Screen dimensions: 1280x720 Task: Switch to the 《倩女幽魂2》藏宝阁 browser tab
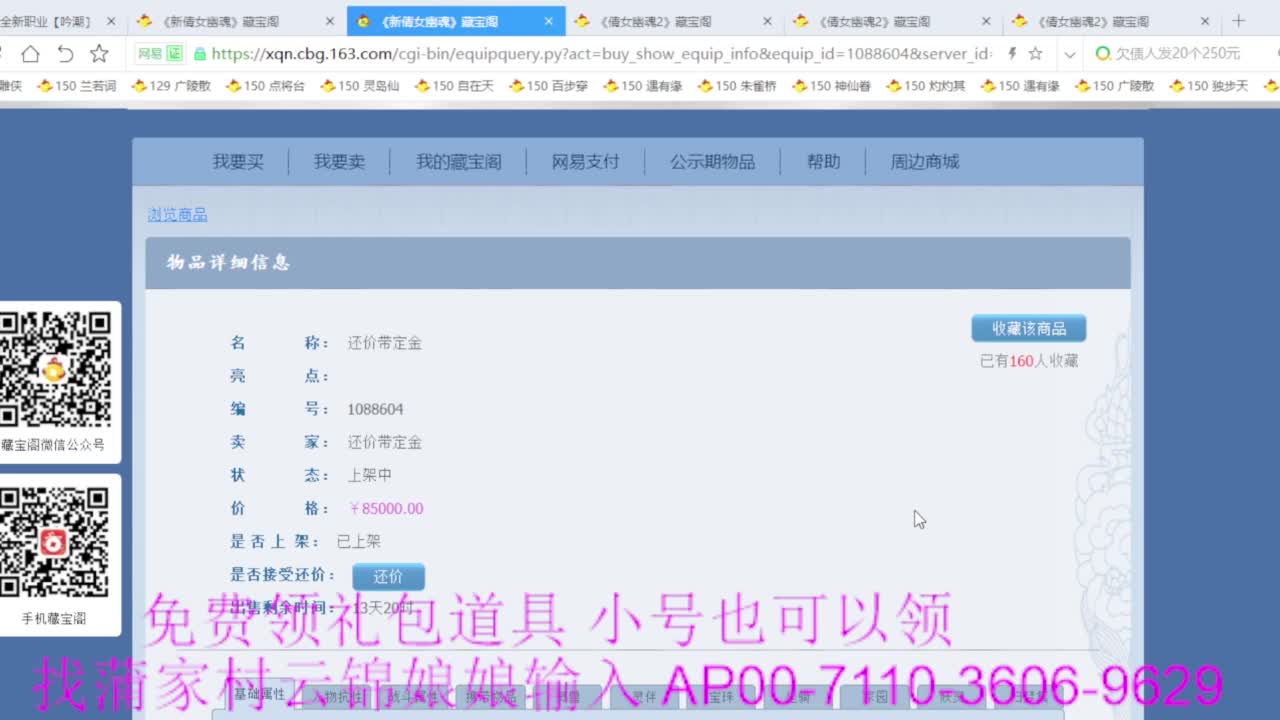pyautogui.click(x=655, y=20)
